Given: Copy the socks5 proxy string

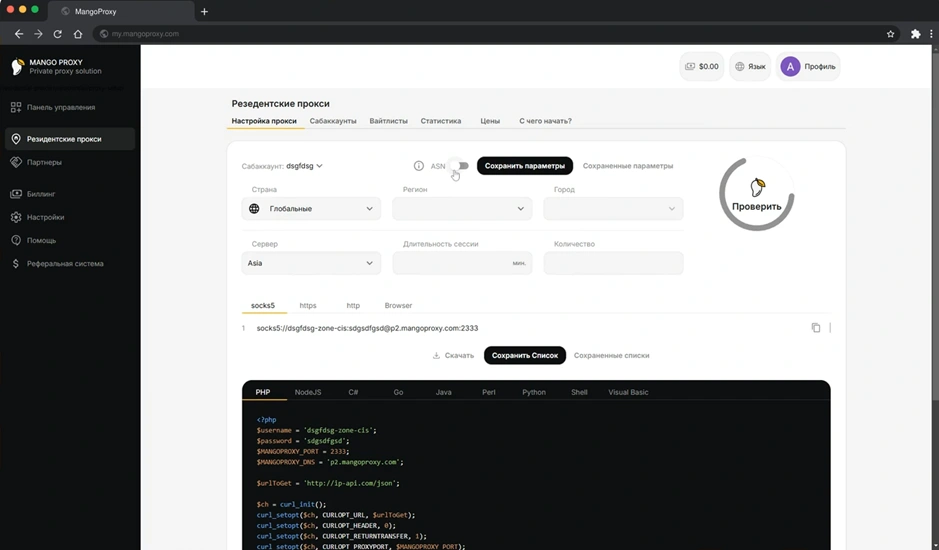Looking at the screenshot, I should click(816, 328).
